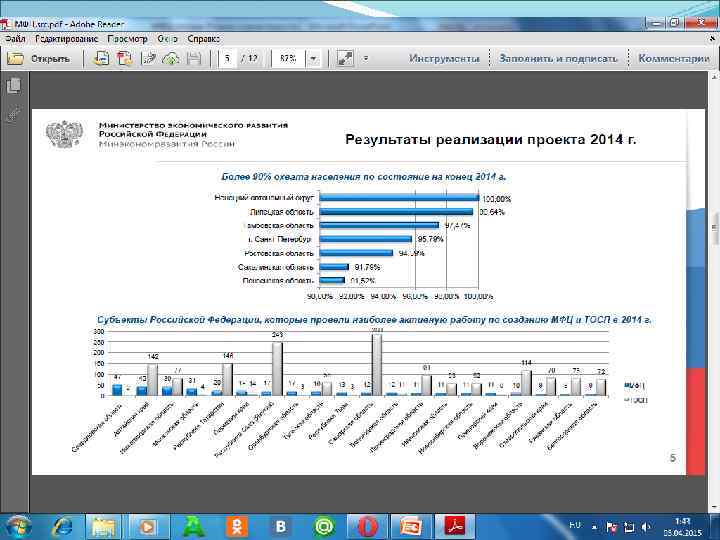Click the save diskette icon
The image size is (720, 540).
click(x=194, y=58)
